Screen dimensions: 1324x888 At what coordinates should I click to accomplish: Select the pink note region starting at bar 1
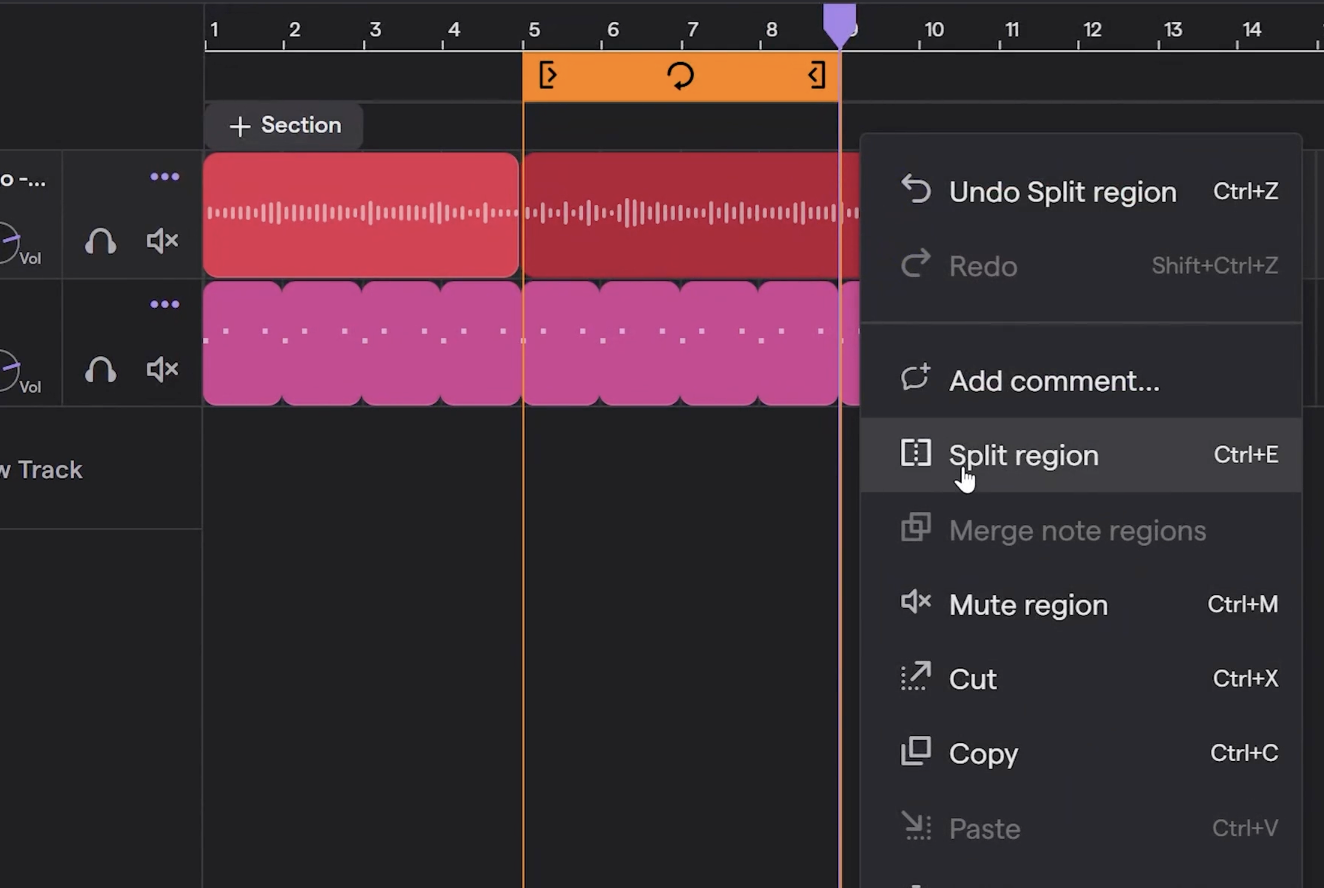tap(243, 343)
